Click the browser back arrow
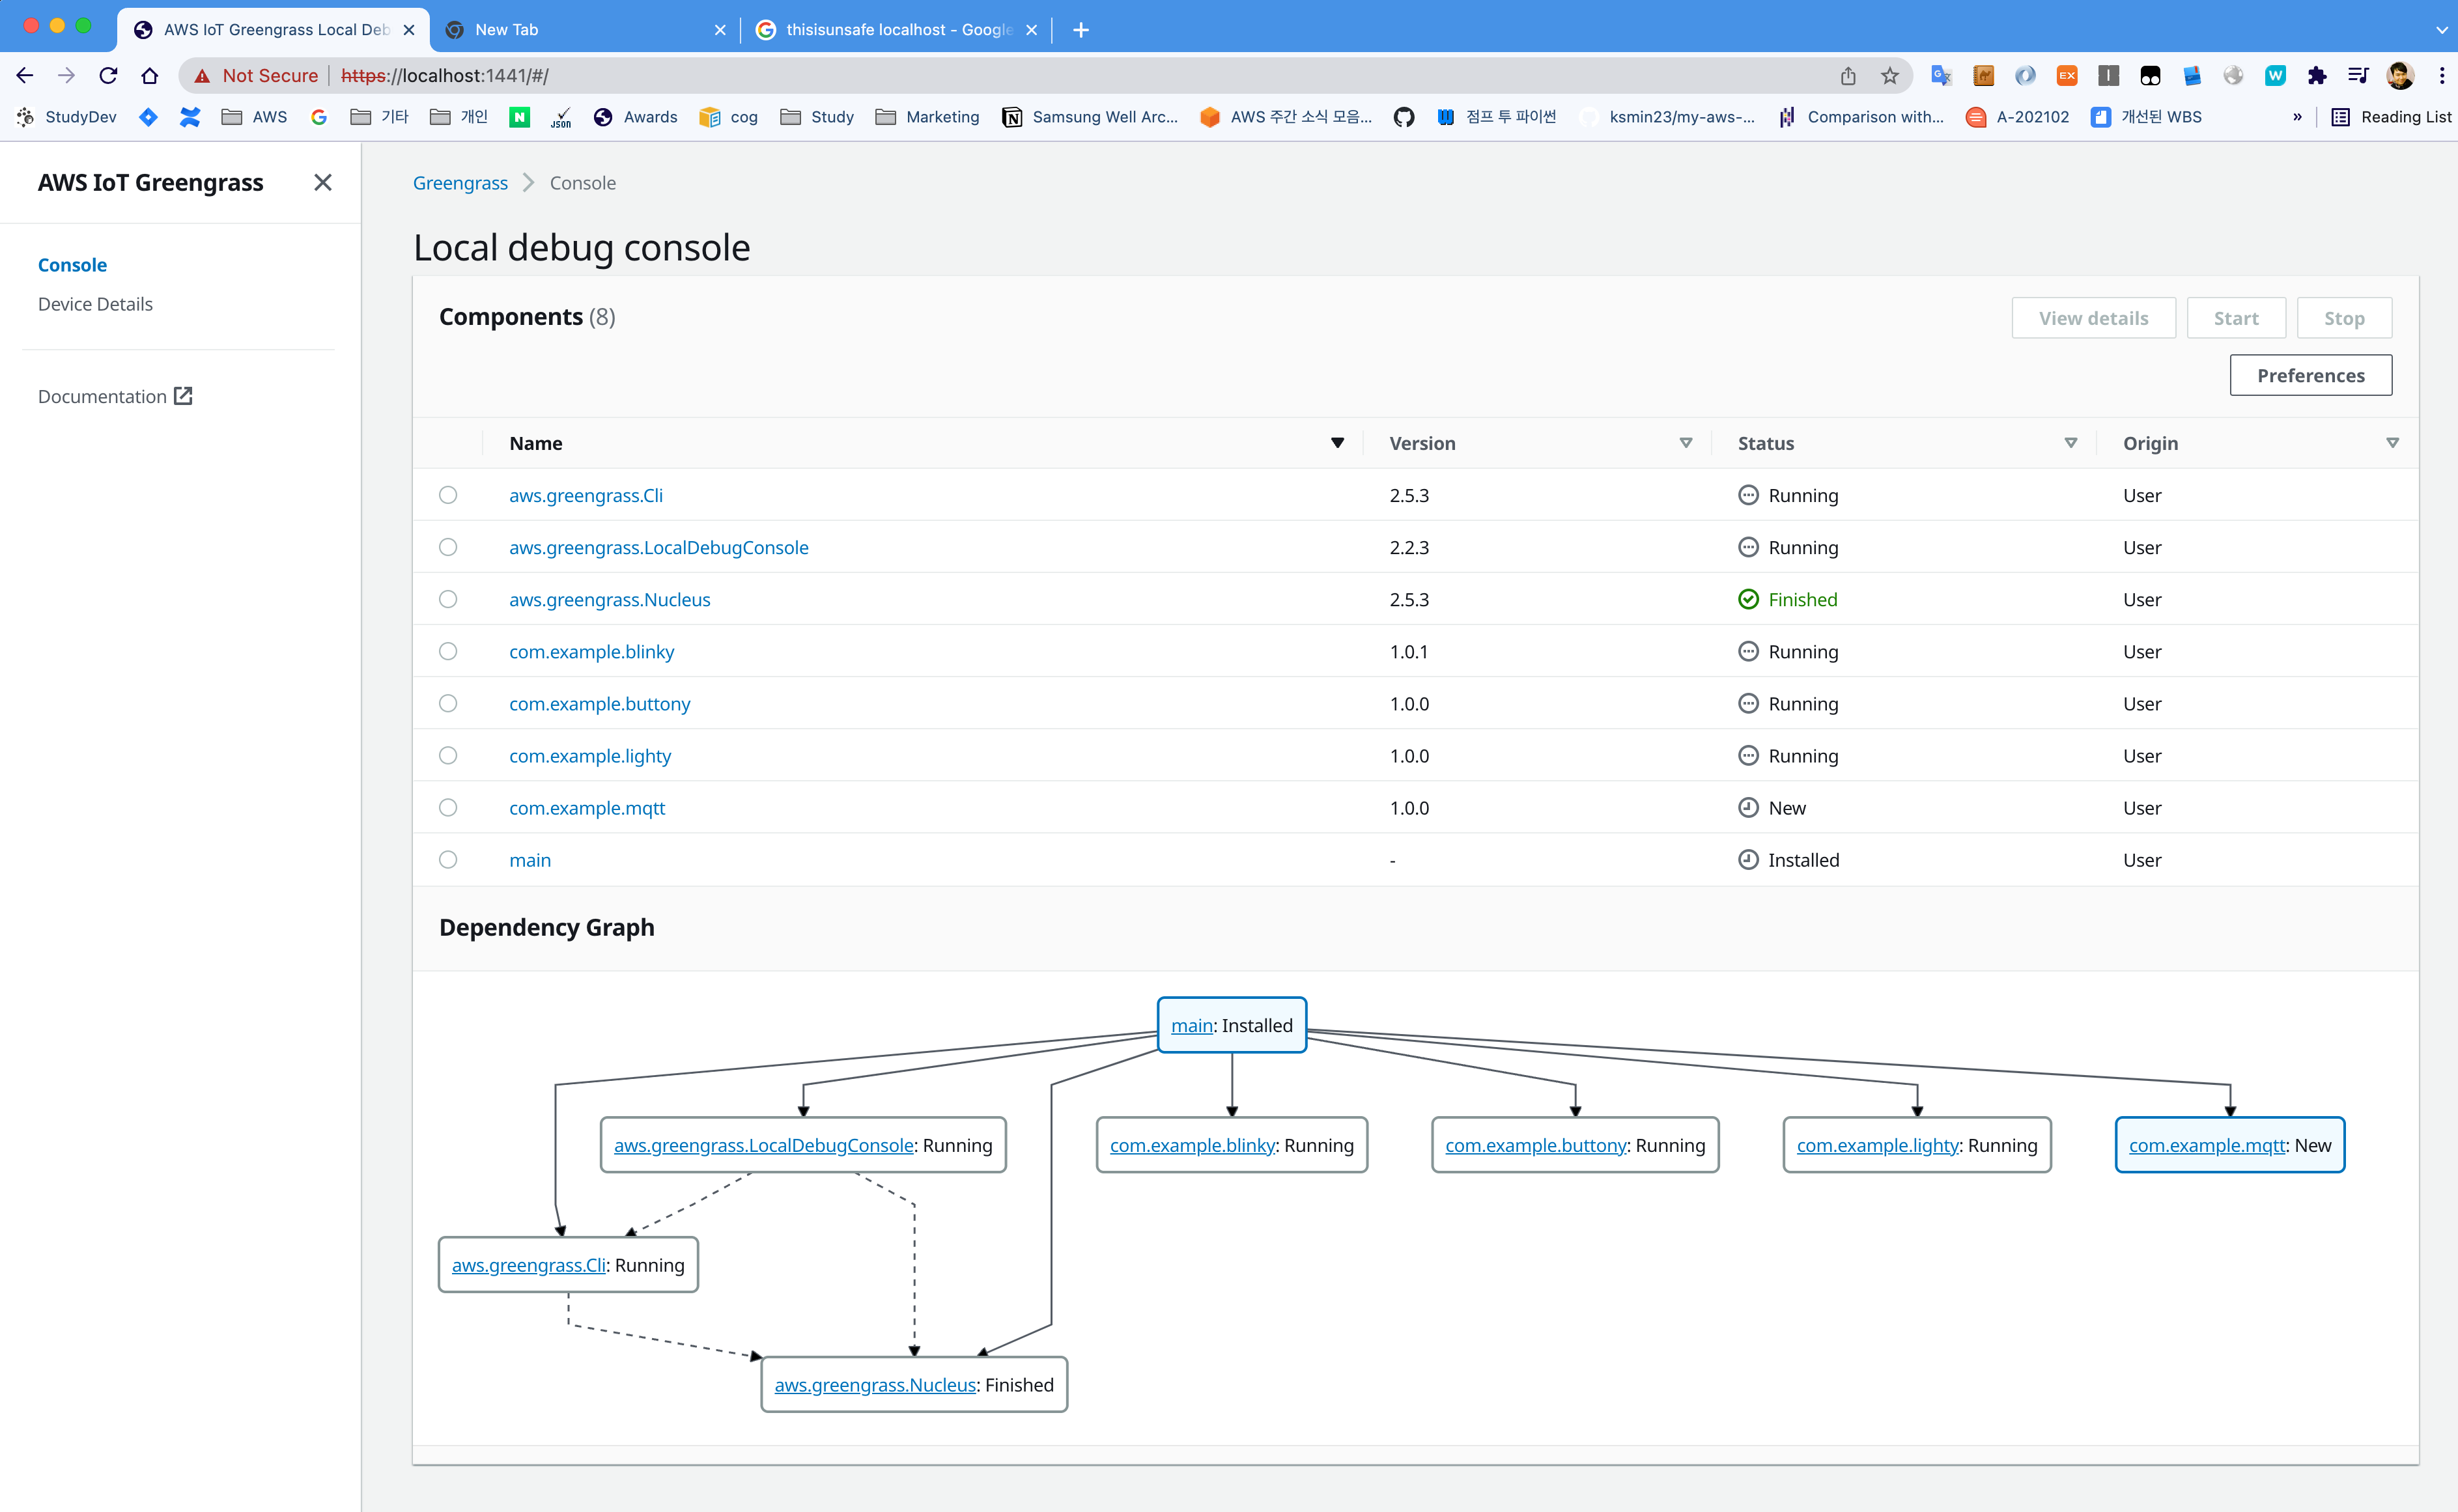Viewport: 2458px width, 1512px height. [25, 75]
